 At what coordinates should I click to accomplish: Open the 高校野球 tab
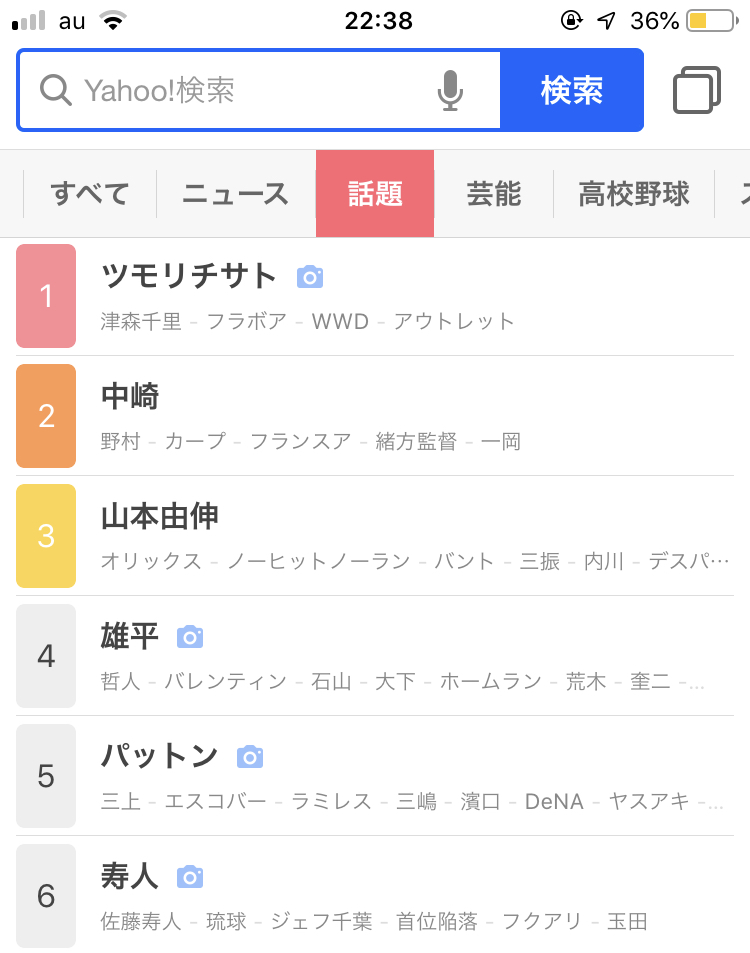pyautogui.click(x=634, y=194)
